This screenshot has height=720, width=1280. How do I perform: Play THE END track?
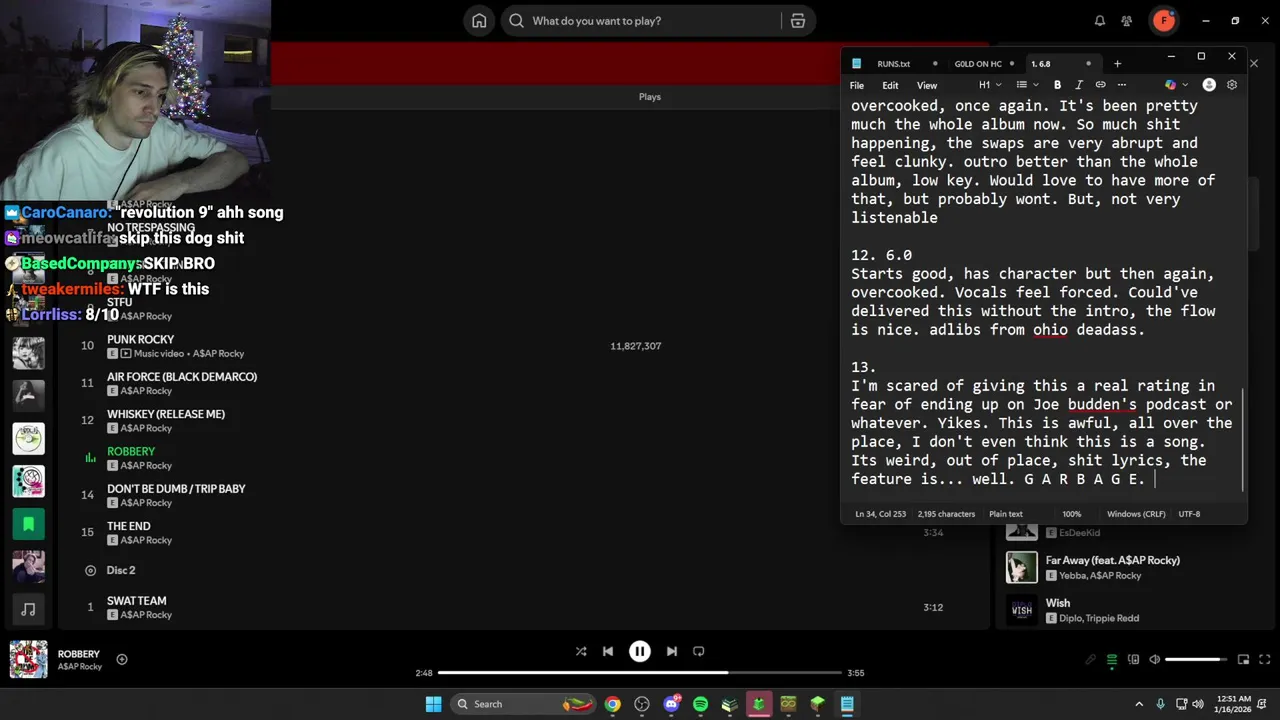click(129, 526)
